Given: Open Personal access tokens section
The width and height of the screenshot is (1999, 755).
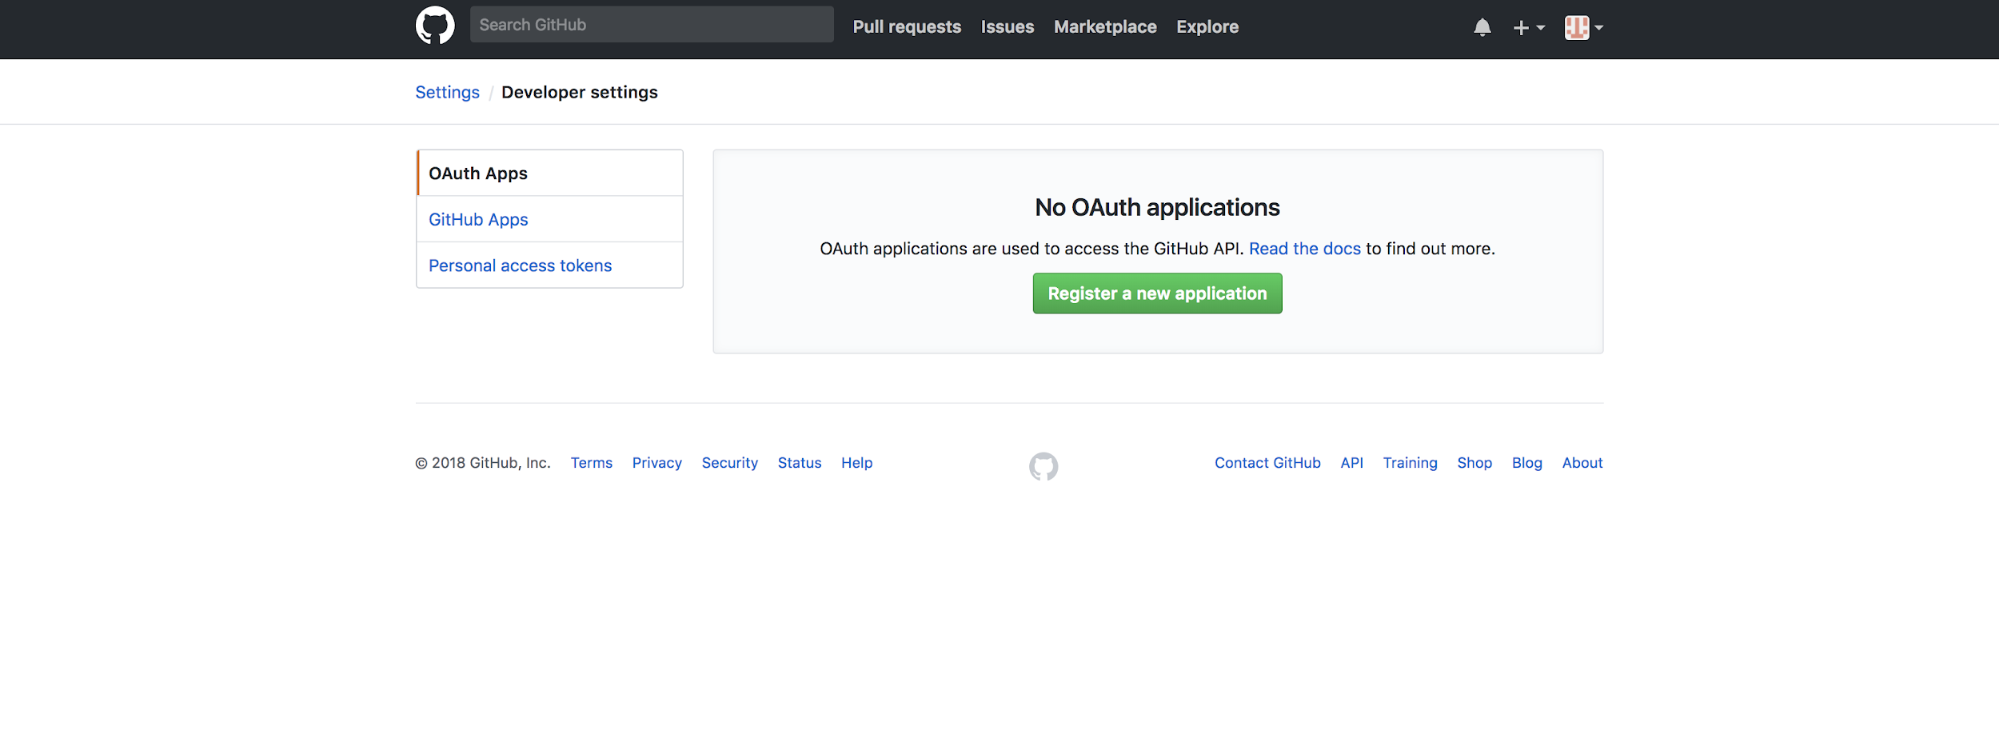Looking at the screenshot, I should [520, 265].
